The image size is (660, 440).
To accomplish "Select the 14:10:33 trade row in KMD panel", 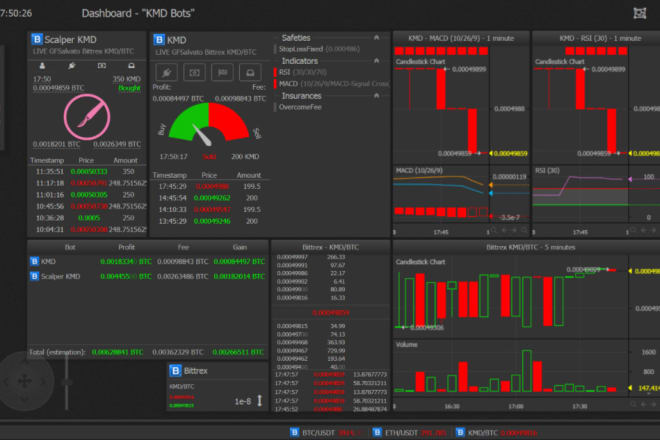I will tap(210, 209).
